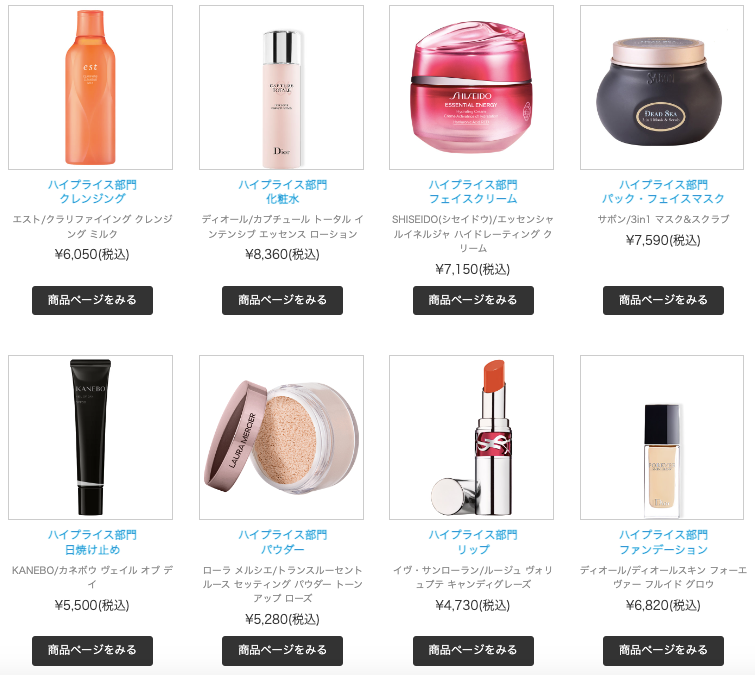Open product page button under Sabon mask
Image resolution: width=755 pixels, height=675 pixels.
pyautogui.click(x=663, y=300)
